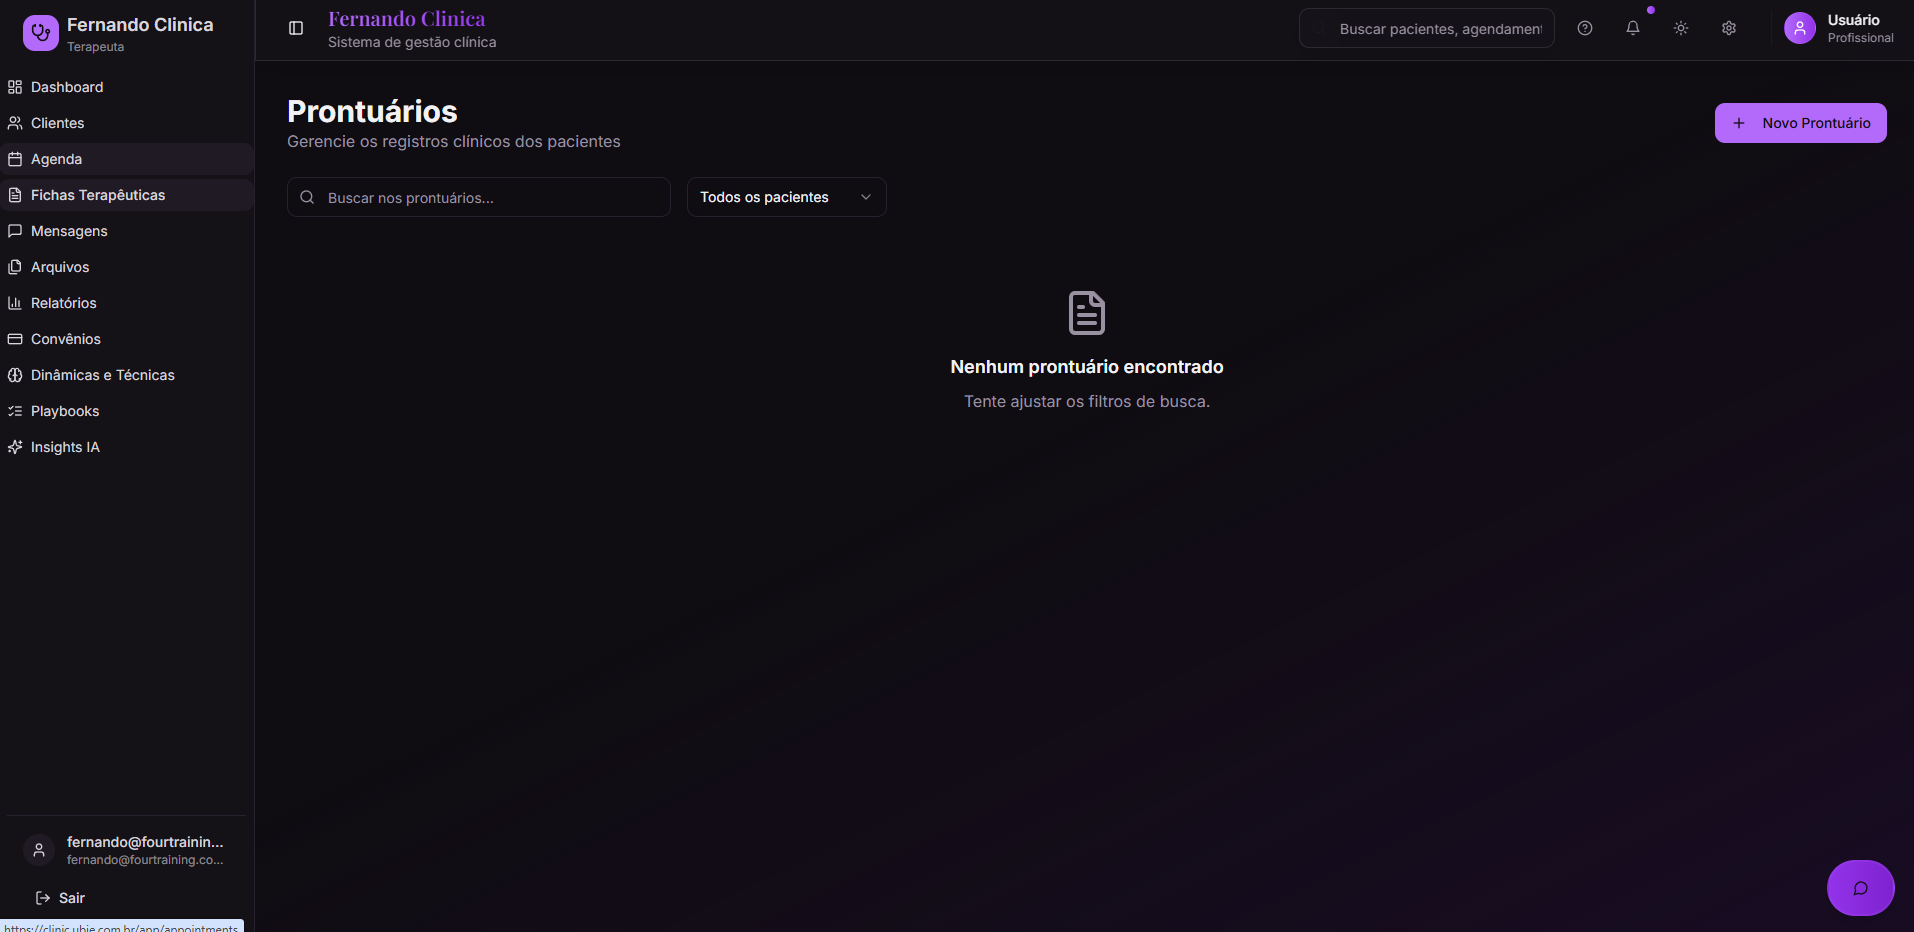Click the Dashboard grid icon
The image size is (1914, 932).
tap(15, 87)
